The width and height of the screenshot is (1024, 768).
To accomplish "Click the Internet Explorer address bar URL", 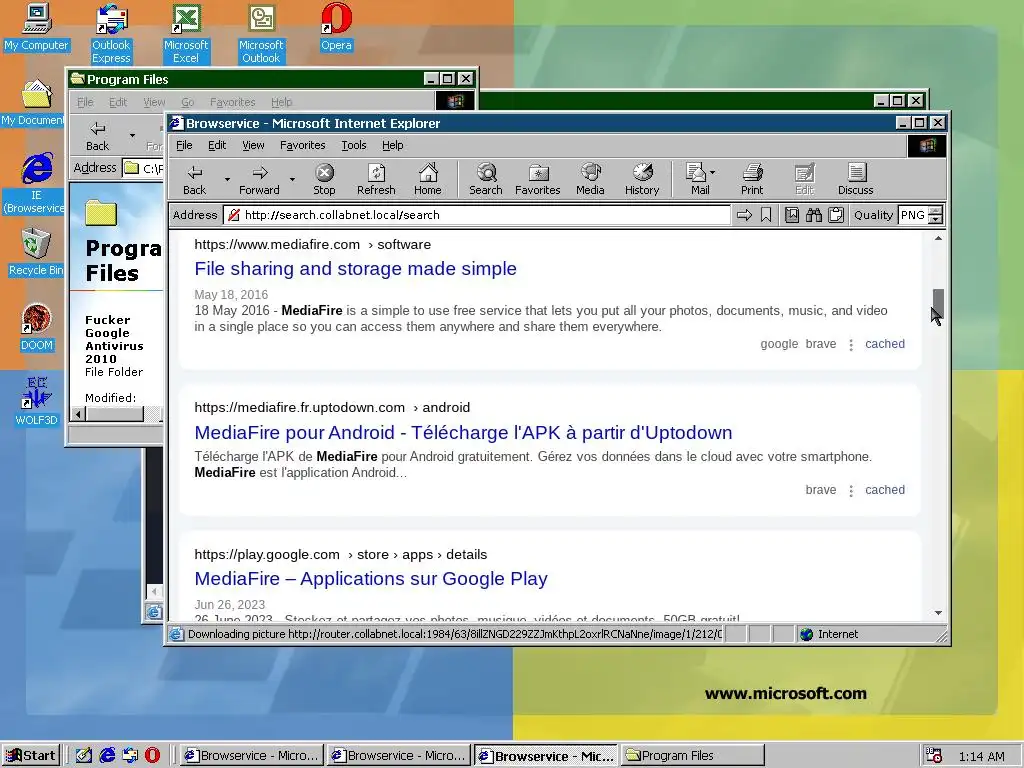I will (x=477, y=215).
